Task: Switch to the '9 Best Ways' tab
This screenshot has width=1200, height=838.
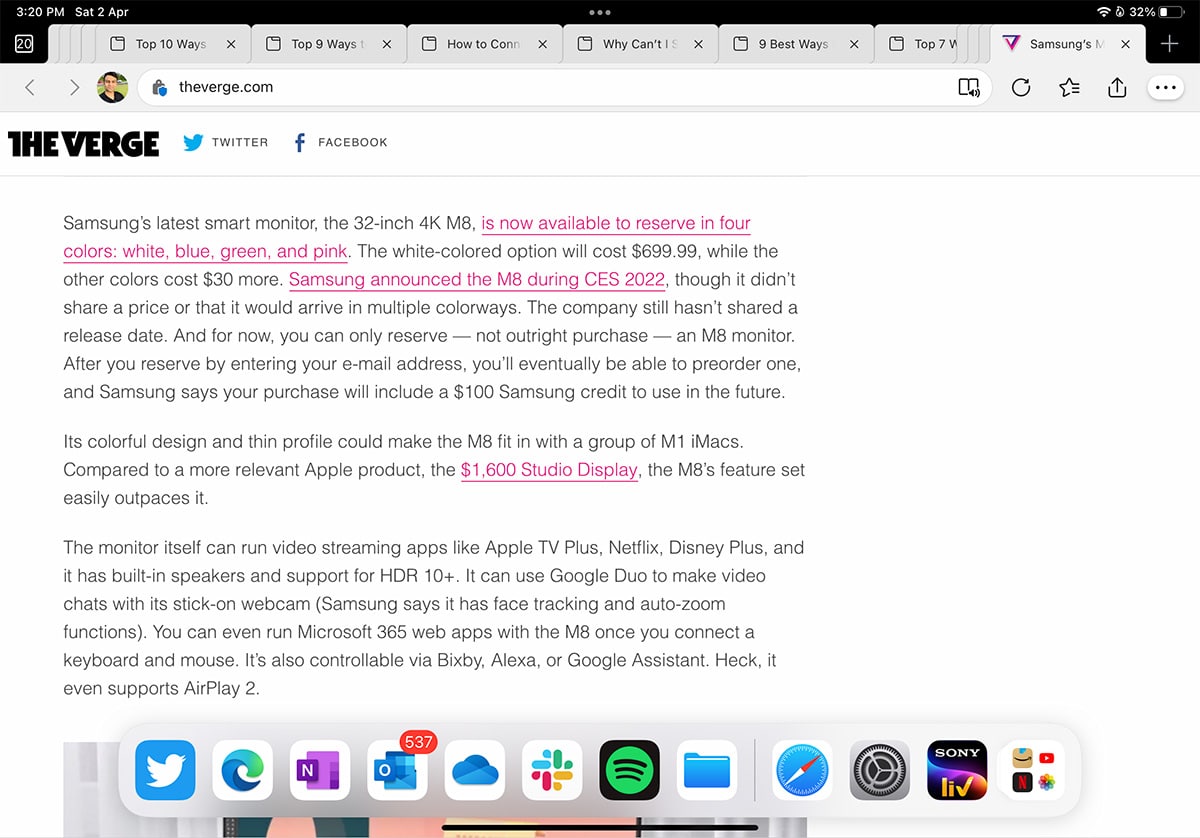Action: [792, 44]
